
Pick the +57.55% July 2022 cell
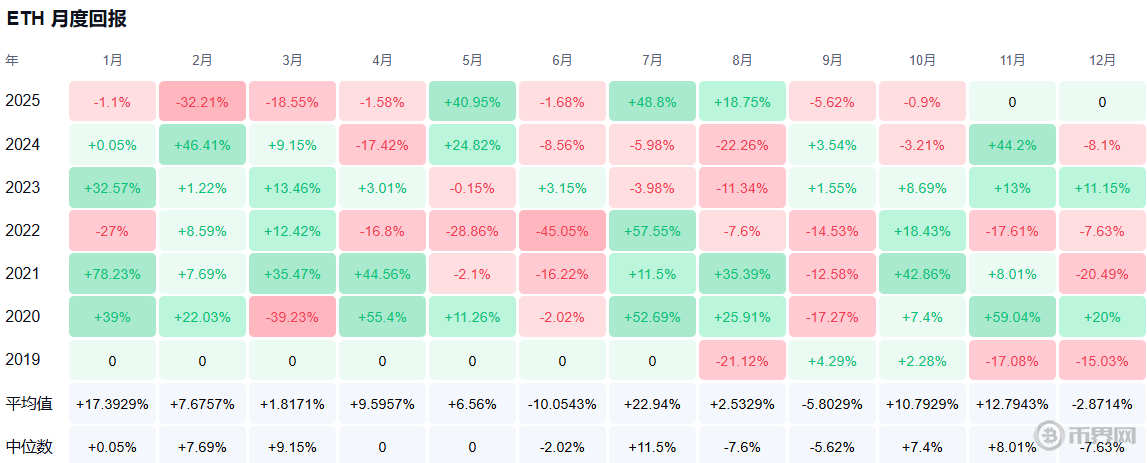652,231
